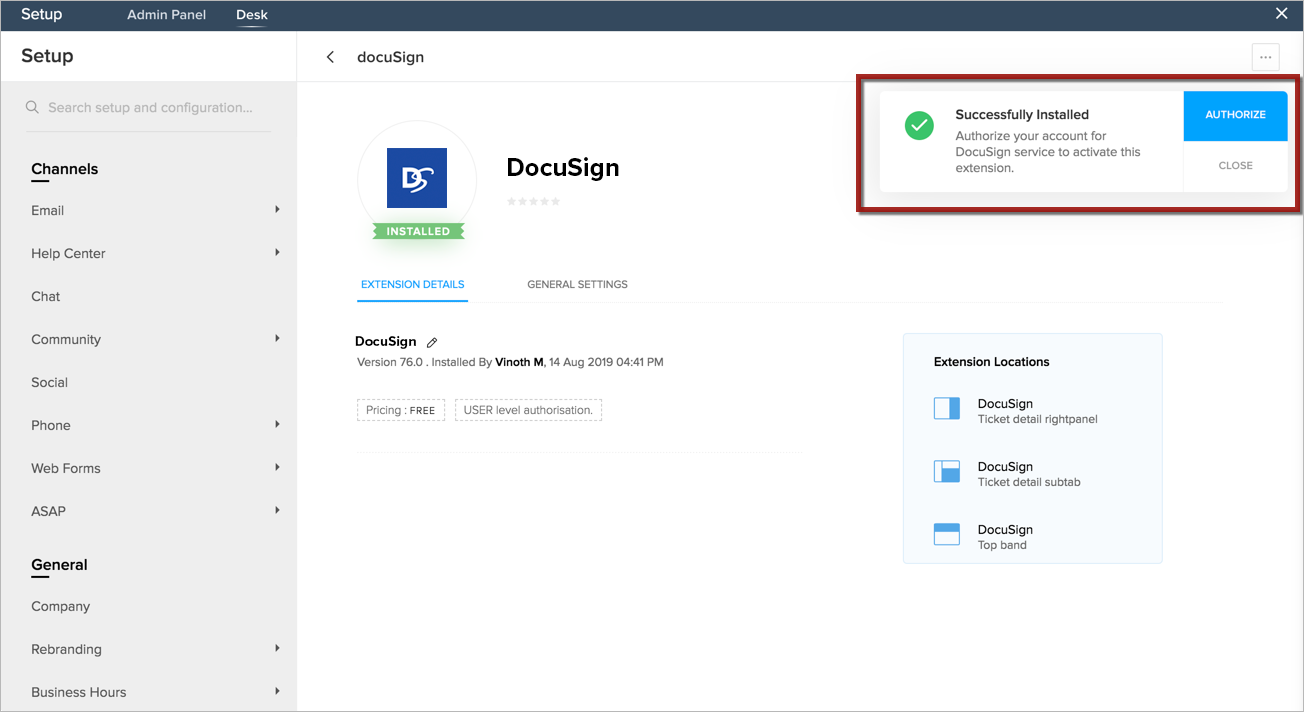The image size is (1304, 712).
Task: Open the Chat channel settings
Action: [46, 296]
